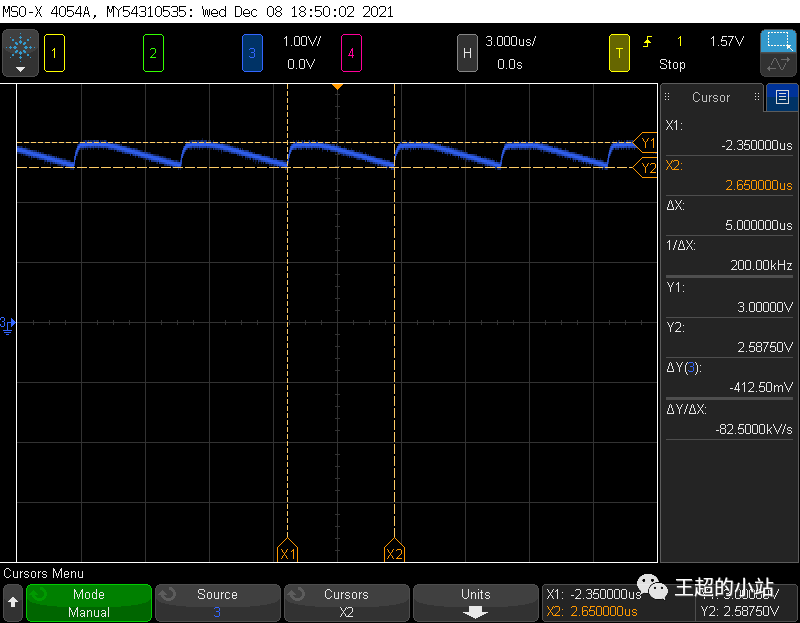Click the Y2 readout softkey
The width and height of the screenshot is (800, 623).
pyautogui.click(x=740, y=611)
